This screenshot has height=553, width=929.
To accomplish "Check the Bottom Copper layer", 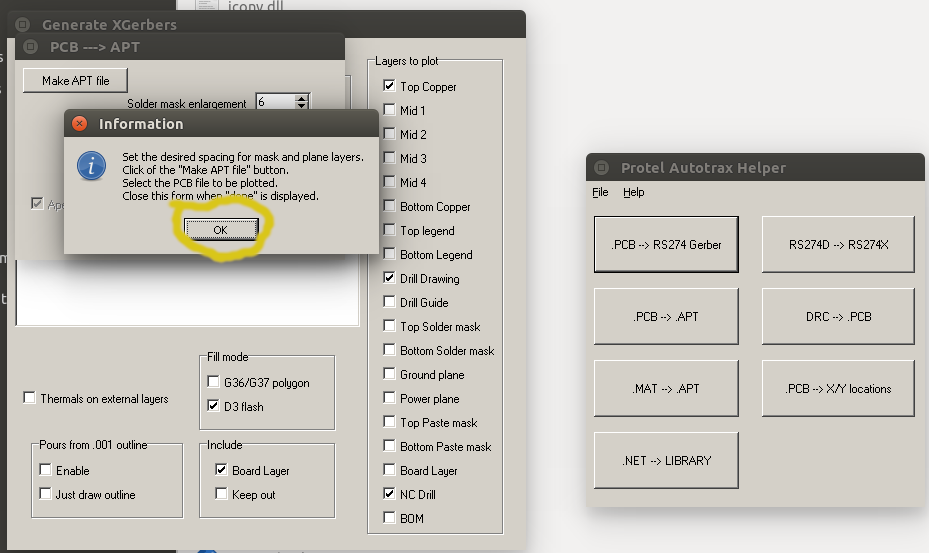I will tap(389, 206).
